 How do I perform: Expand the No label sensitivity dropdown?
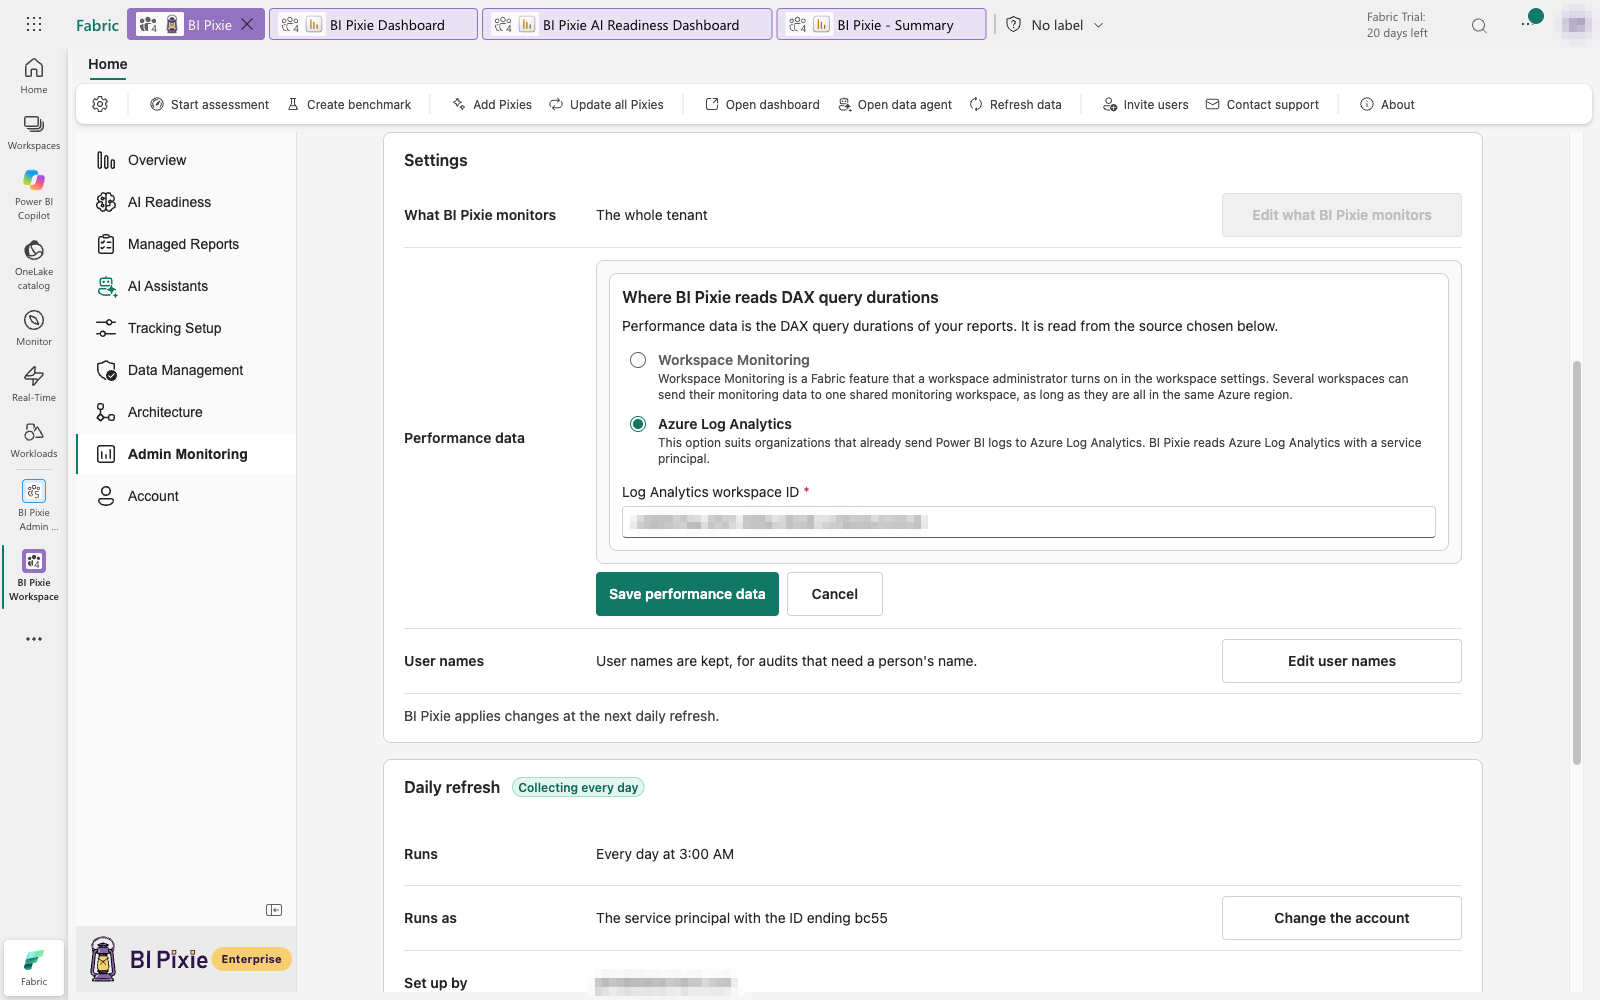(1056, 25)
